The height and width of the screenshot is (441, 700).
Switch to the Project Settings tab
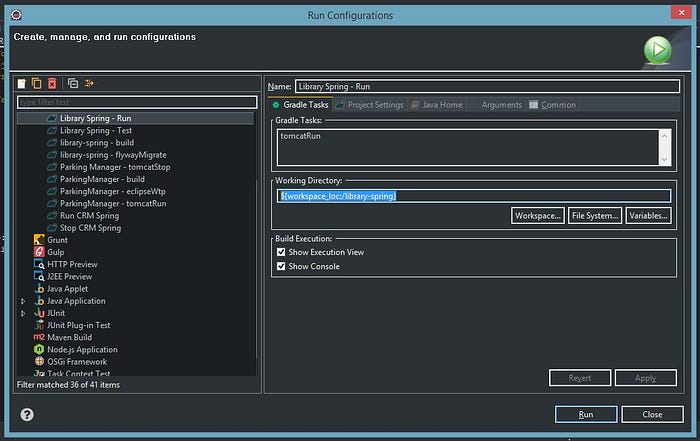pos(369,105)
